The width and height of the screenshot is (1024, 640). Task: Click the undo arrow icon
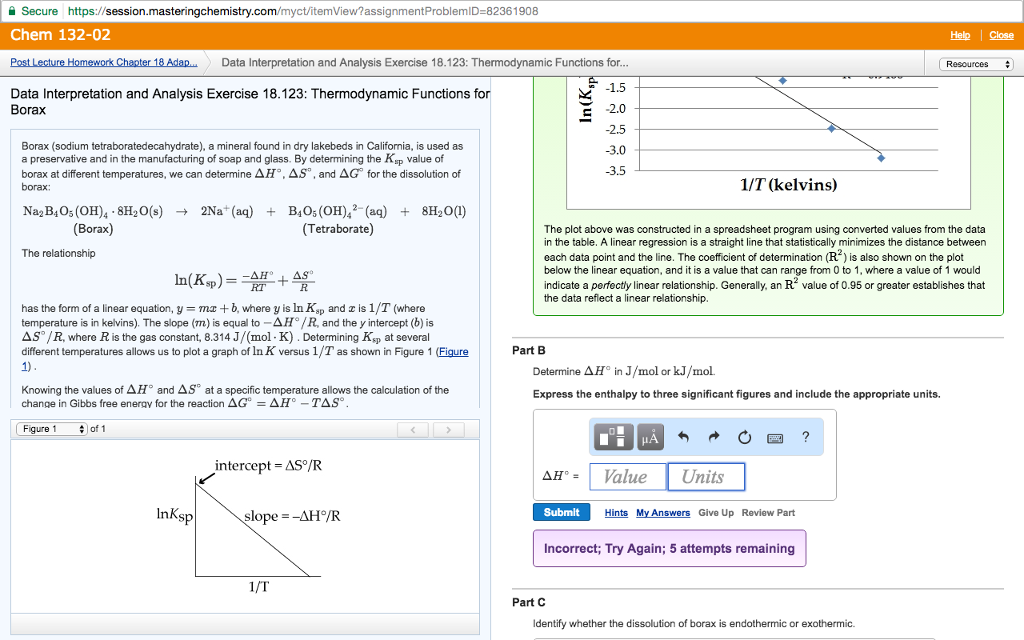pyautogui.click(x=684, y=437)
